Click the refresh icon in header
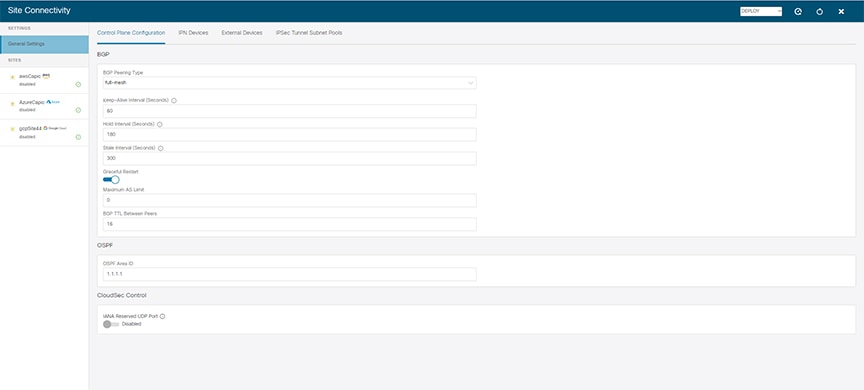This screenshot has width=864, height=390. [x=819, y=12]
